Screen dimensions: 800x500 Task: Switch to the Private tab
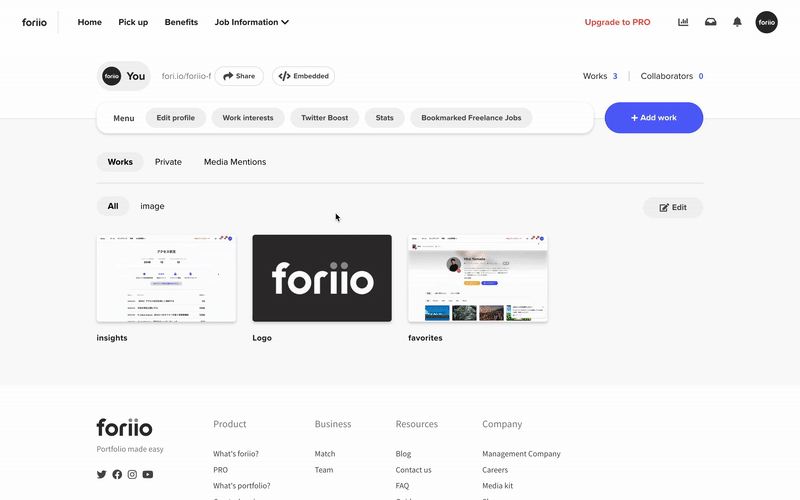point(168,162)
